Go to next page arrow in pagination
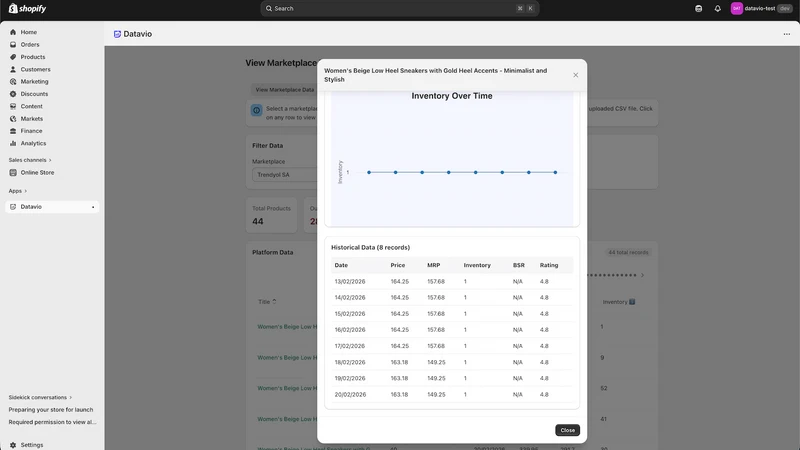 [642, 276]
